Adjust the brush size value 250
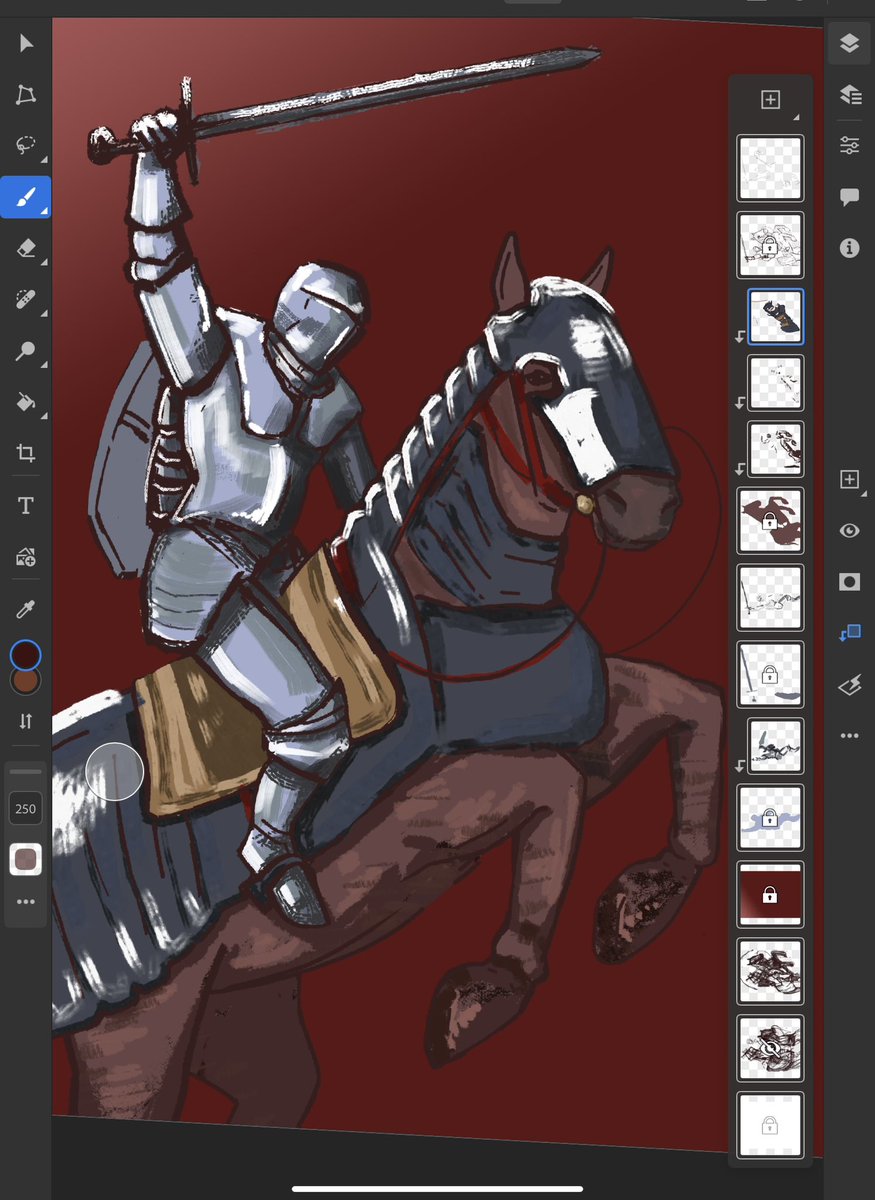875x1200 pixels. click(25, 809)
